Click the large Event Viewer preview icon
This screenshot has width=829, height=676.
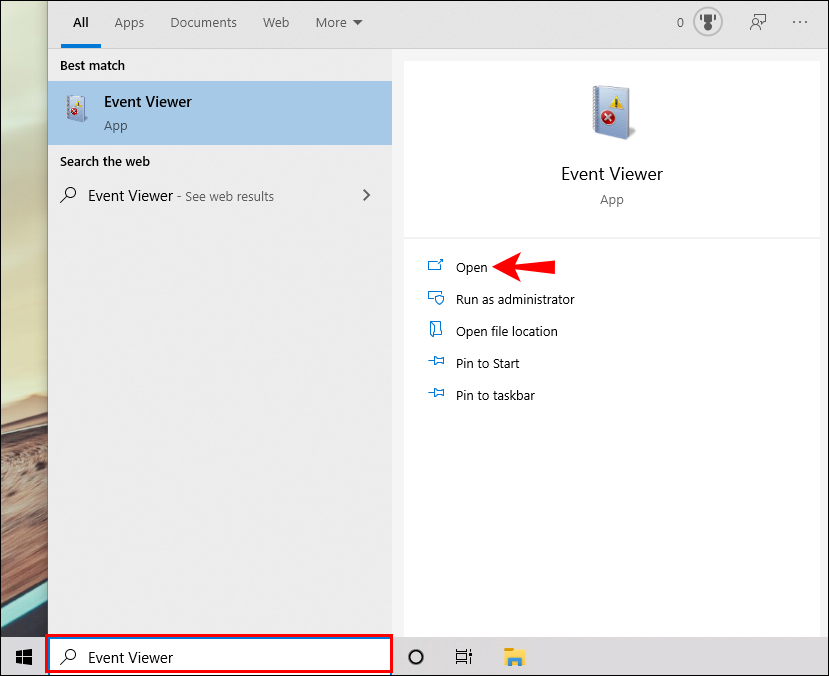pyautogui.click(x=612, y=112)
